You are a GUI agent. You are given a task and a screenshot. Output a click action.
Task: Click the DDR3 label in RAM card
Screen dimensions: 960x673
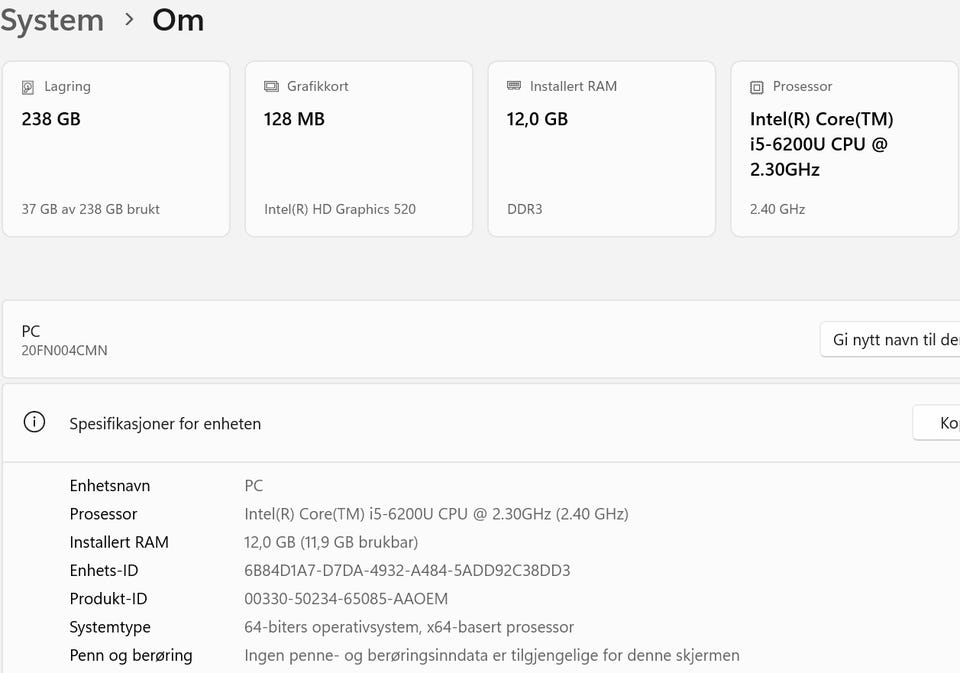pyautogui.click(x=525, y=209)
